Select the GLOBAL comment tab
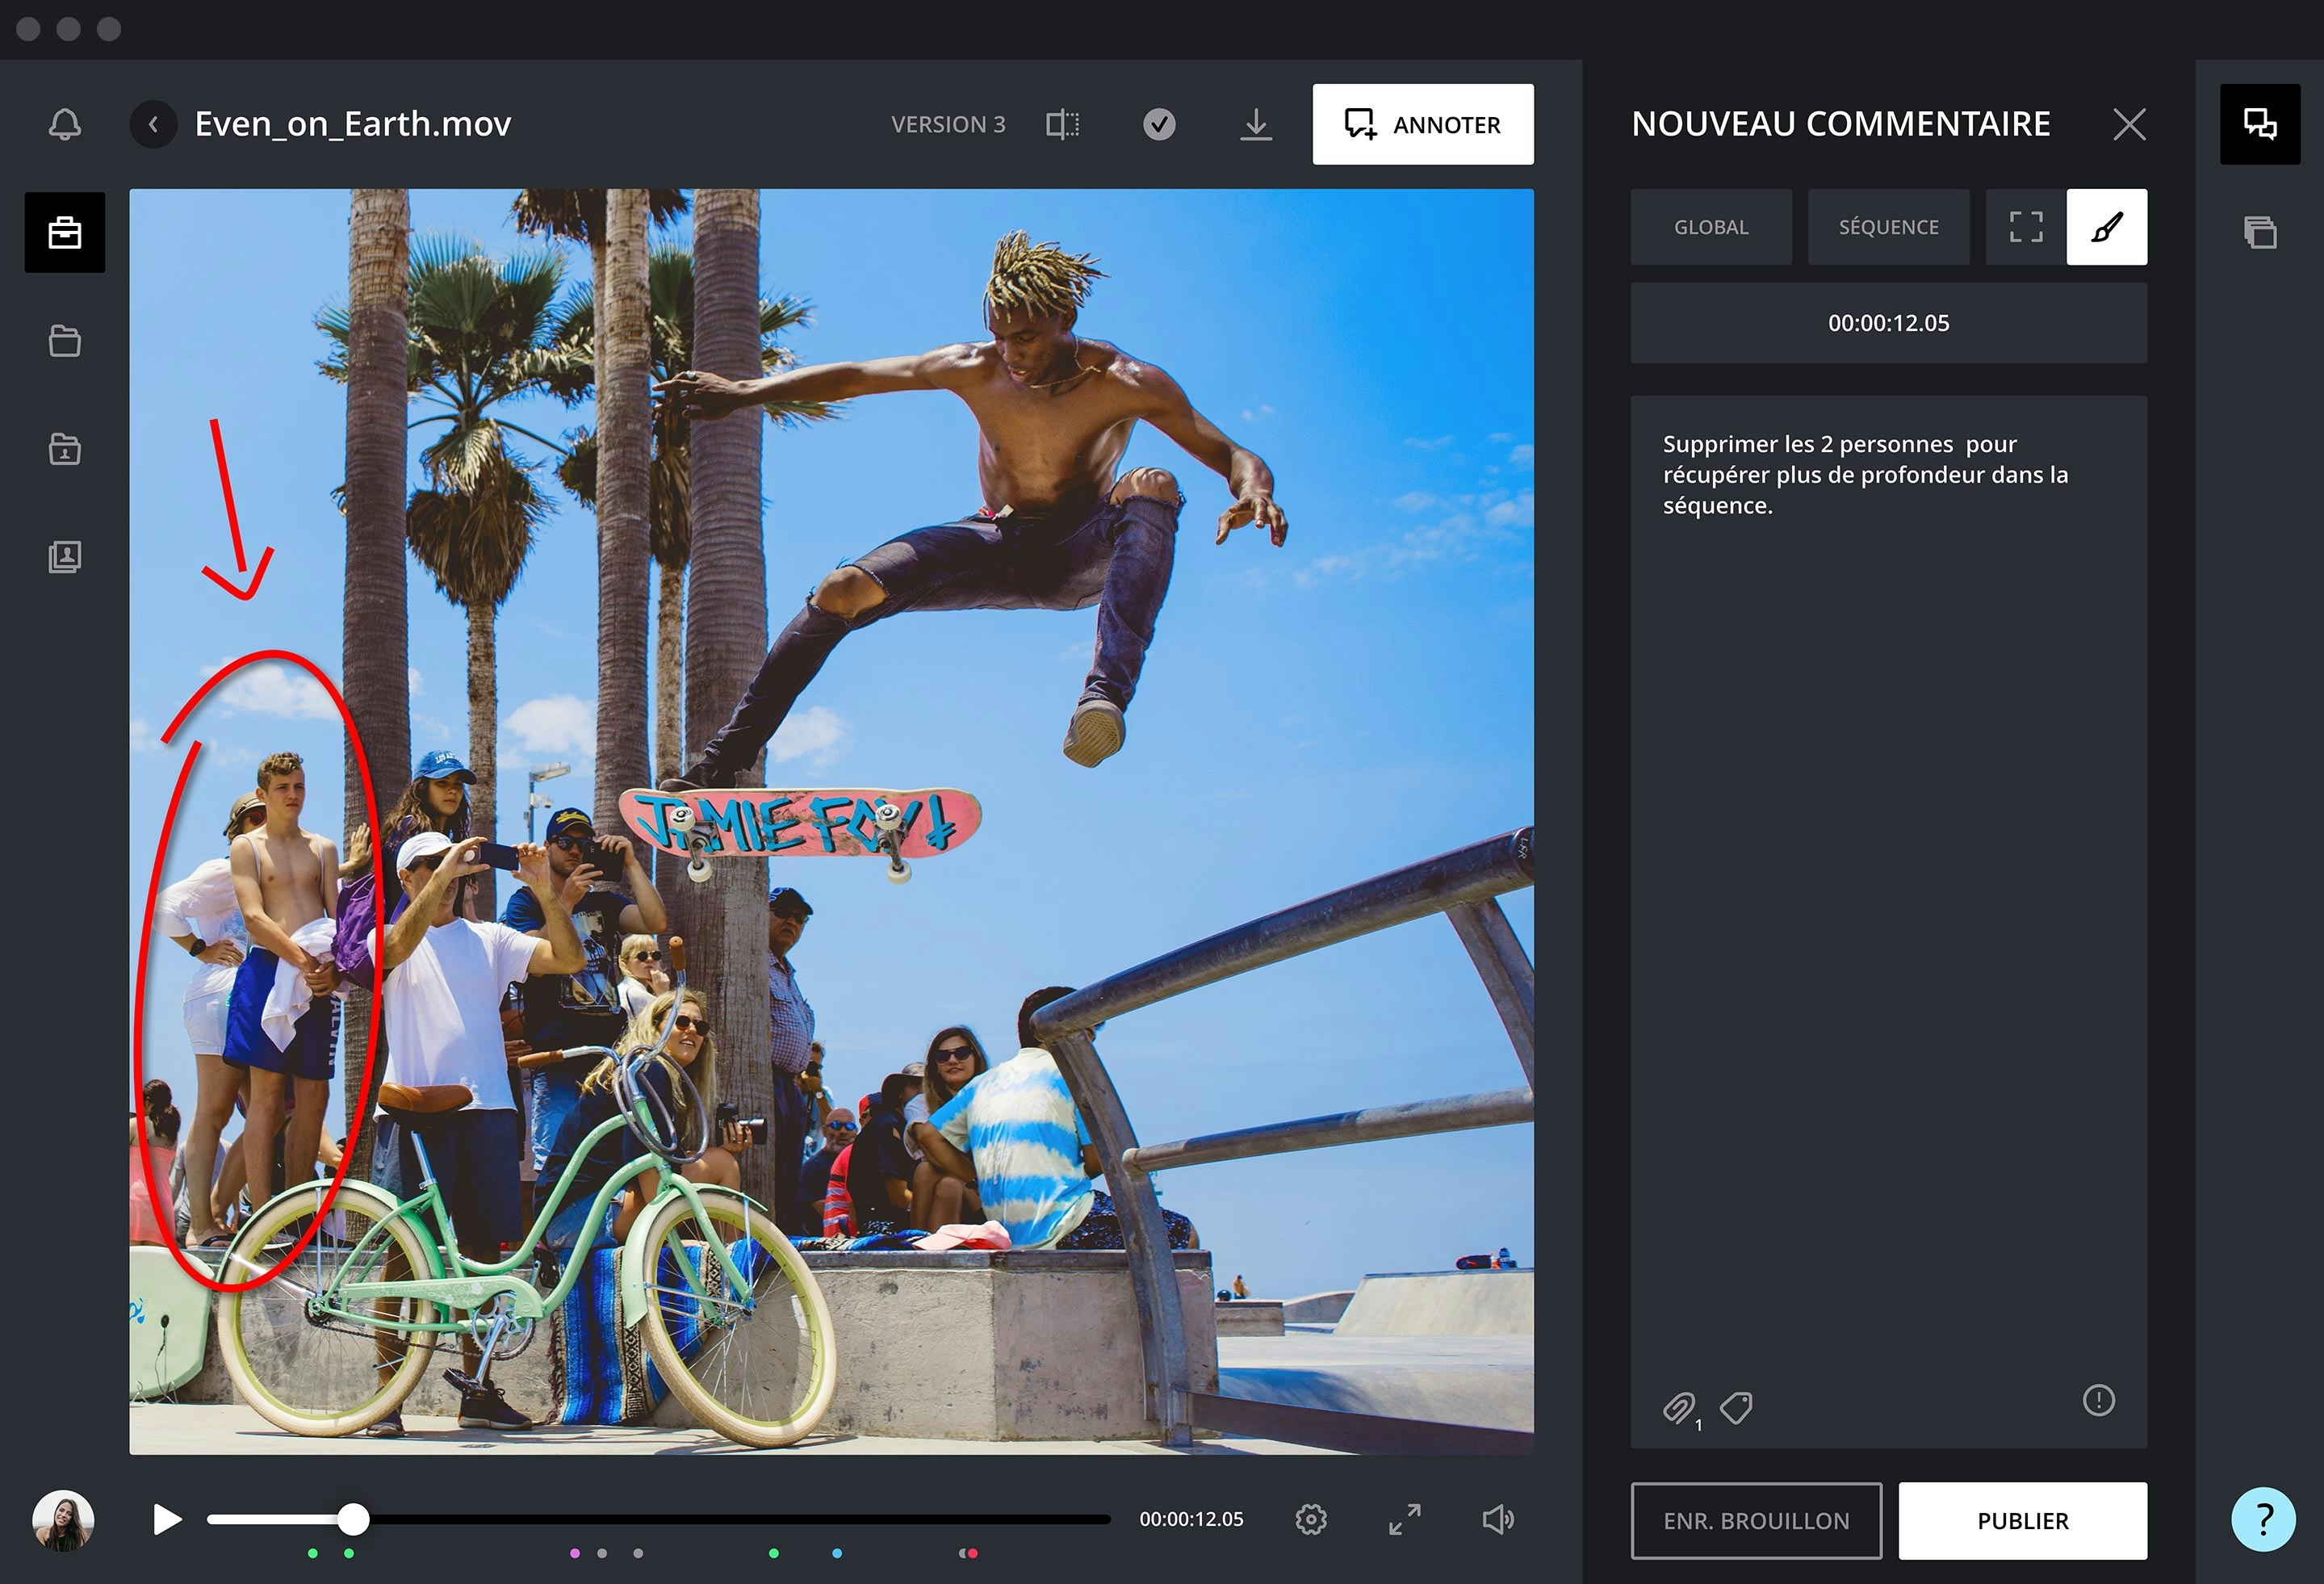Image resolution: width=2324 pixels, height=1584 pixels. 1711,227
